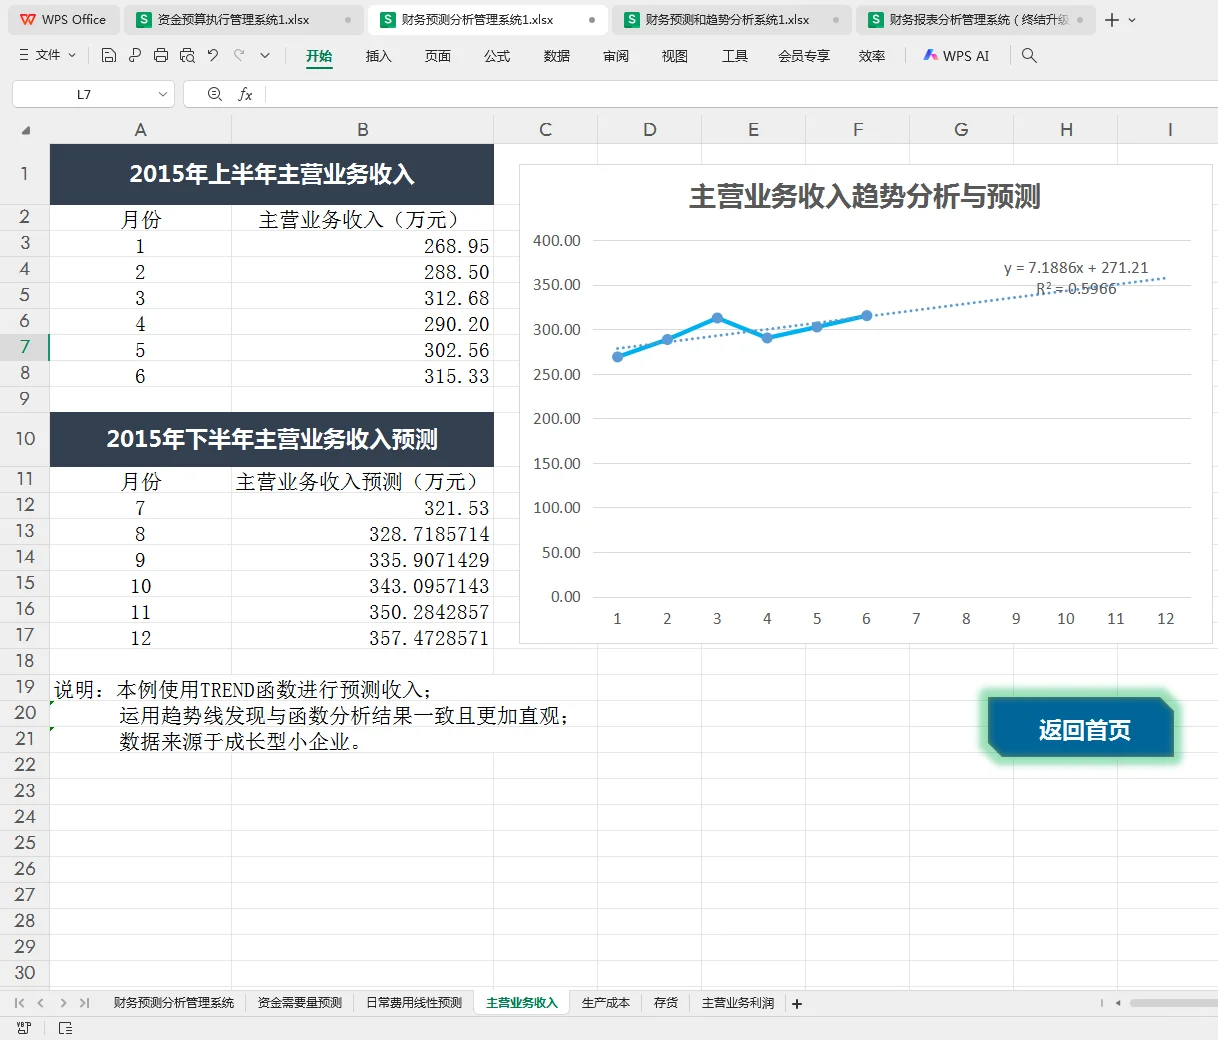Image resolution: width=1218 pixels, height=1040 pixels.
Task: Click the print icon
Action: [x=161, y=56]
